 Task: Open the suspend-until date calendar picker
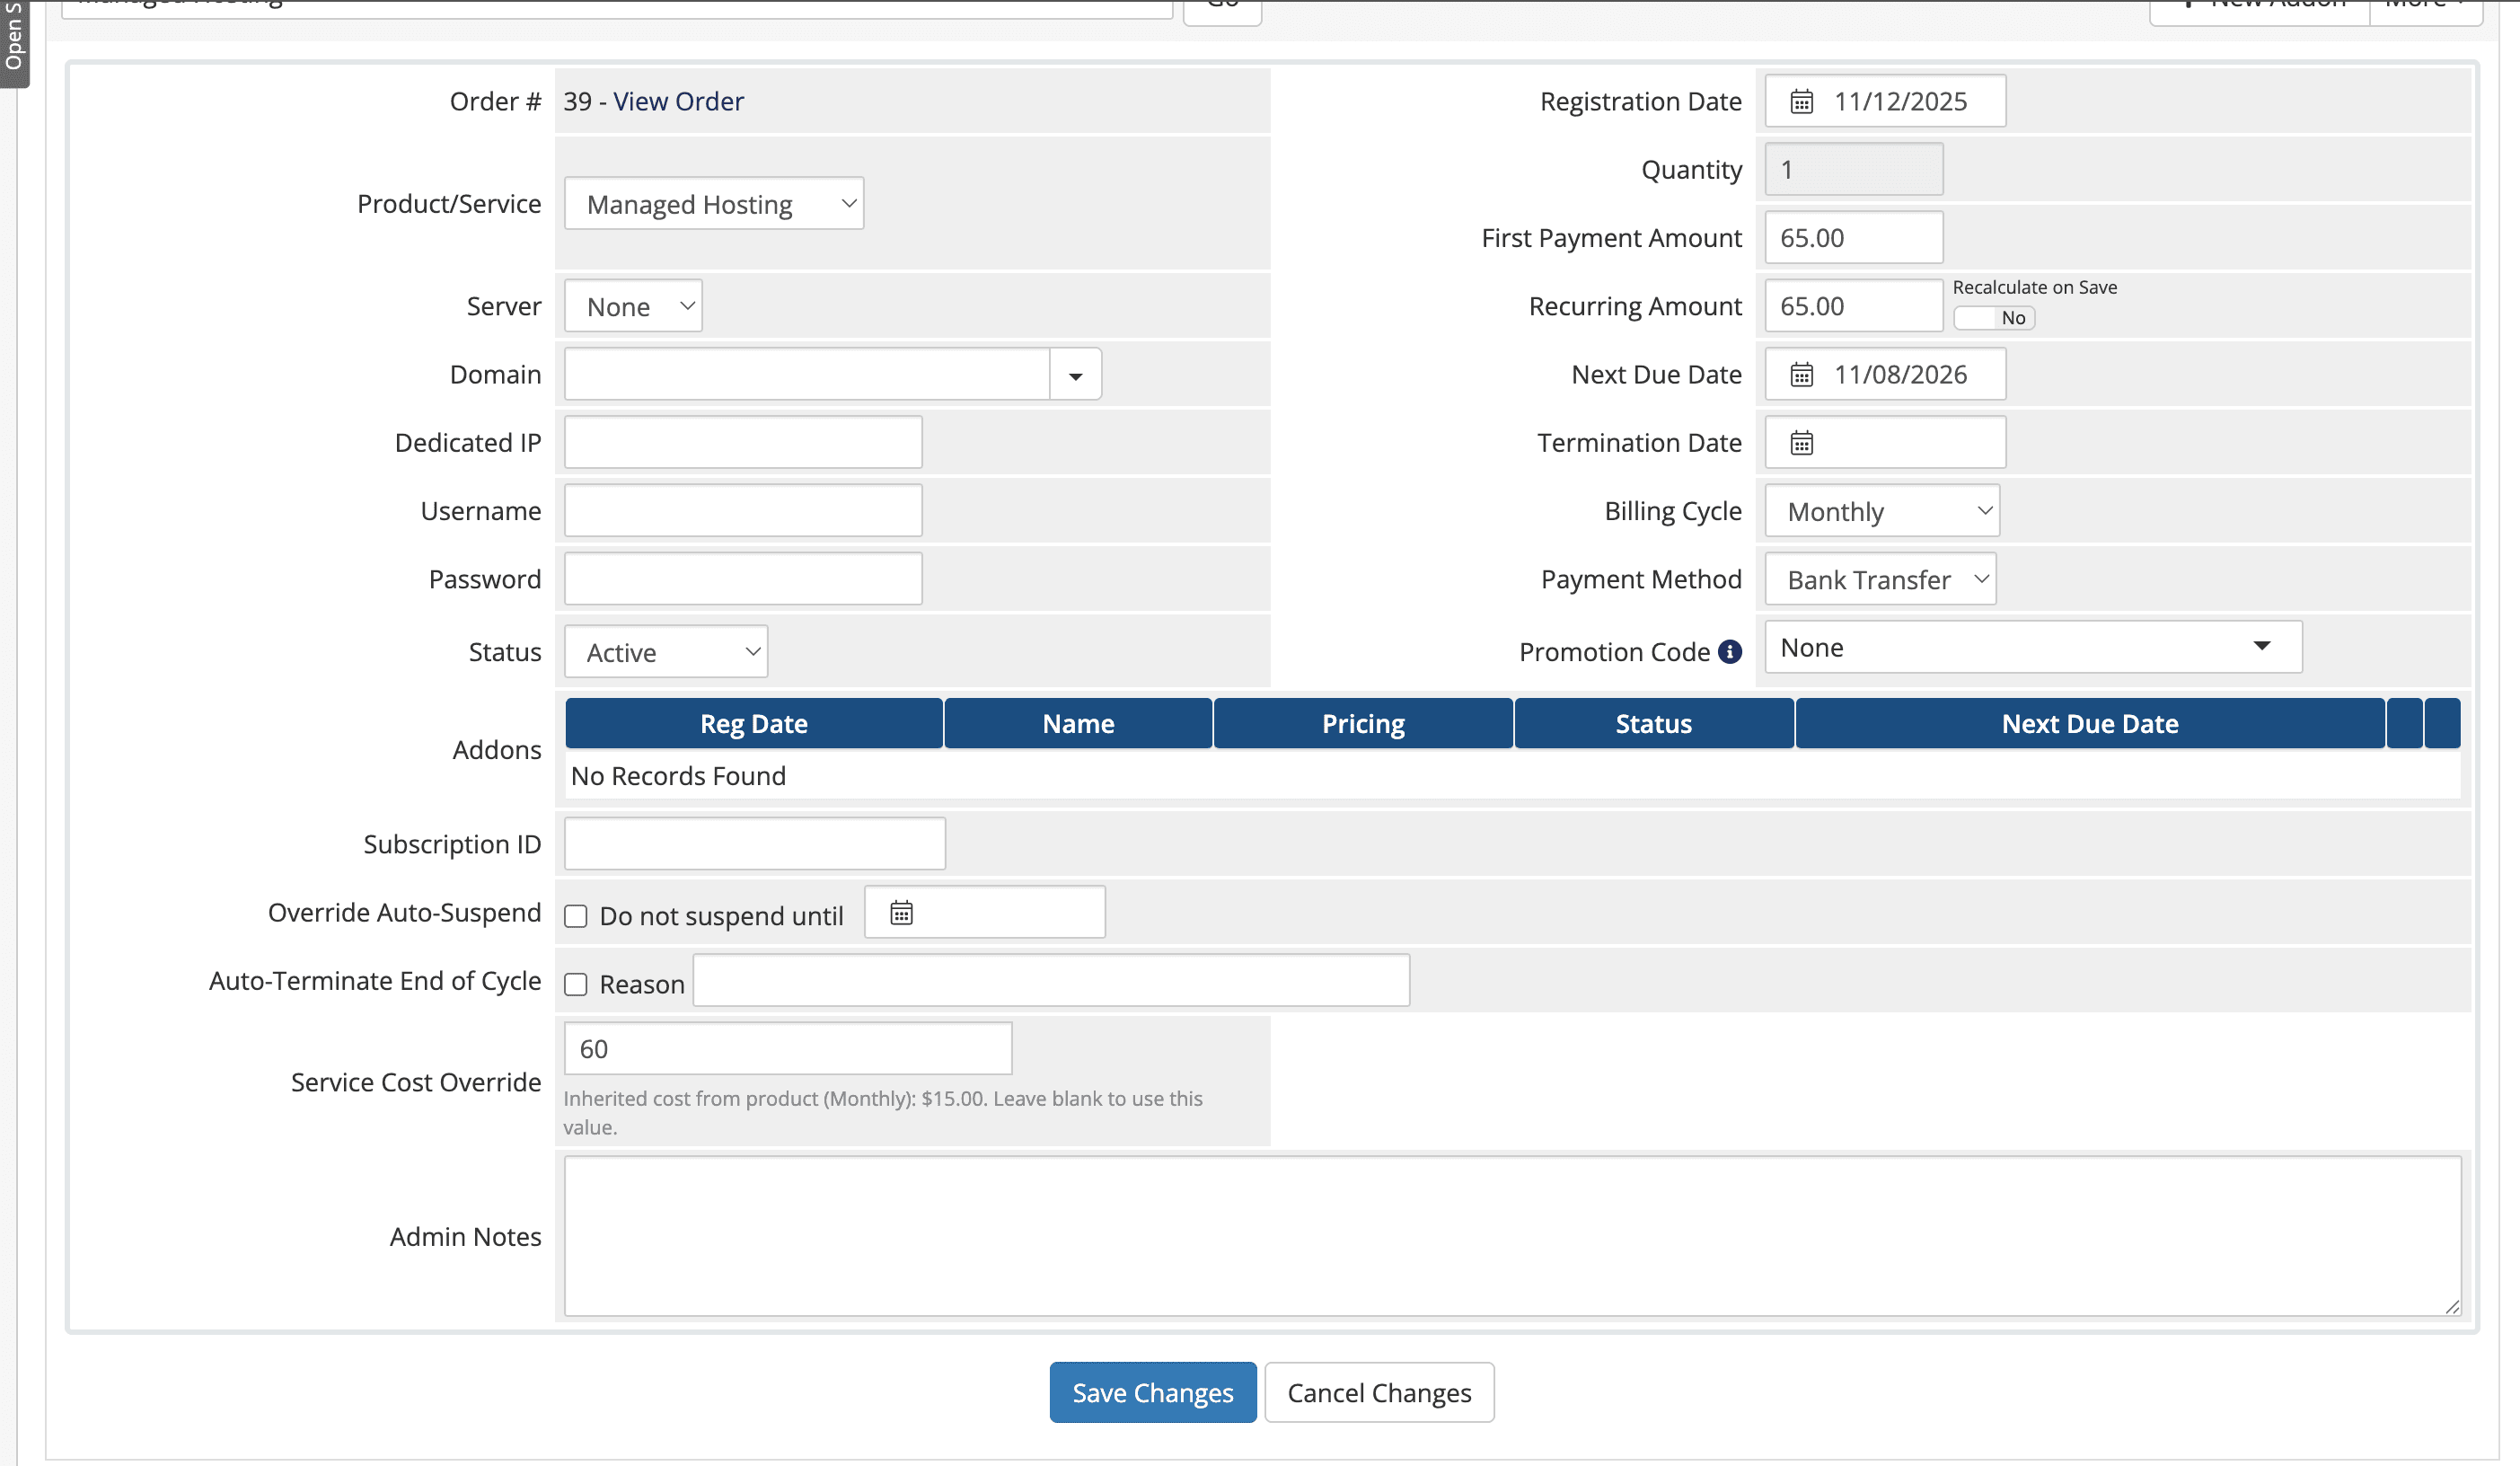coord(901,912)
